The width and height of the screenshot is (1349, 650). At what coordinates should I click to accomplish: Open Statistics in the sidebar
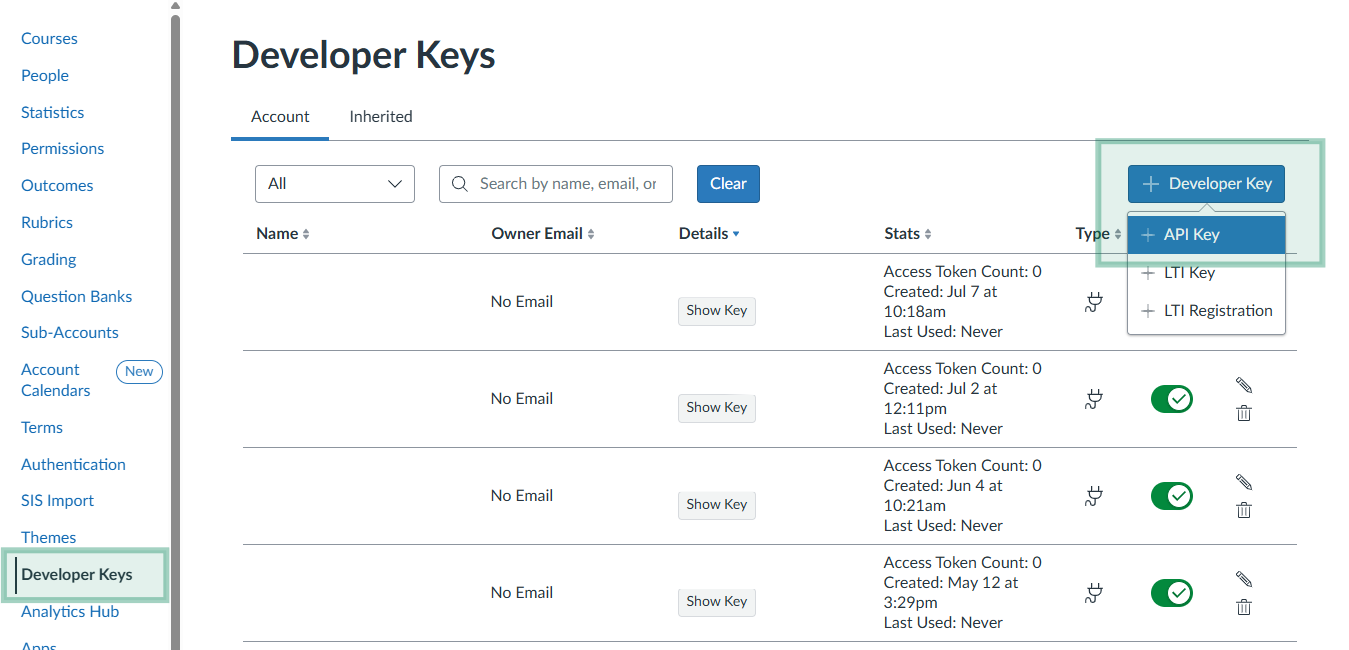52,113
